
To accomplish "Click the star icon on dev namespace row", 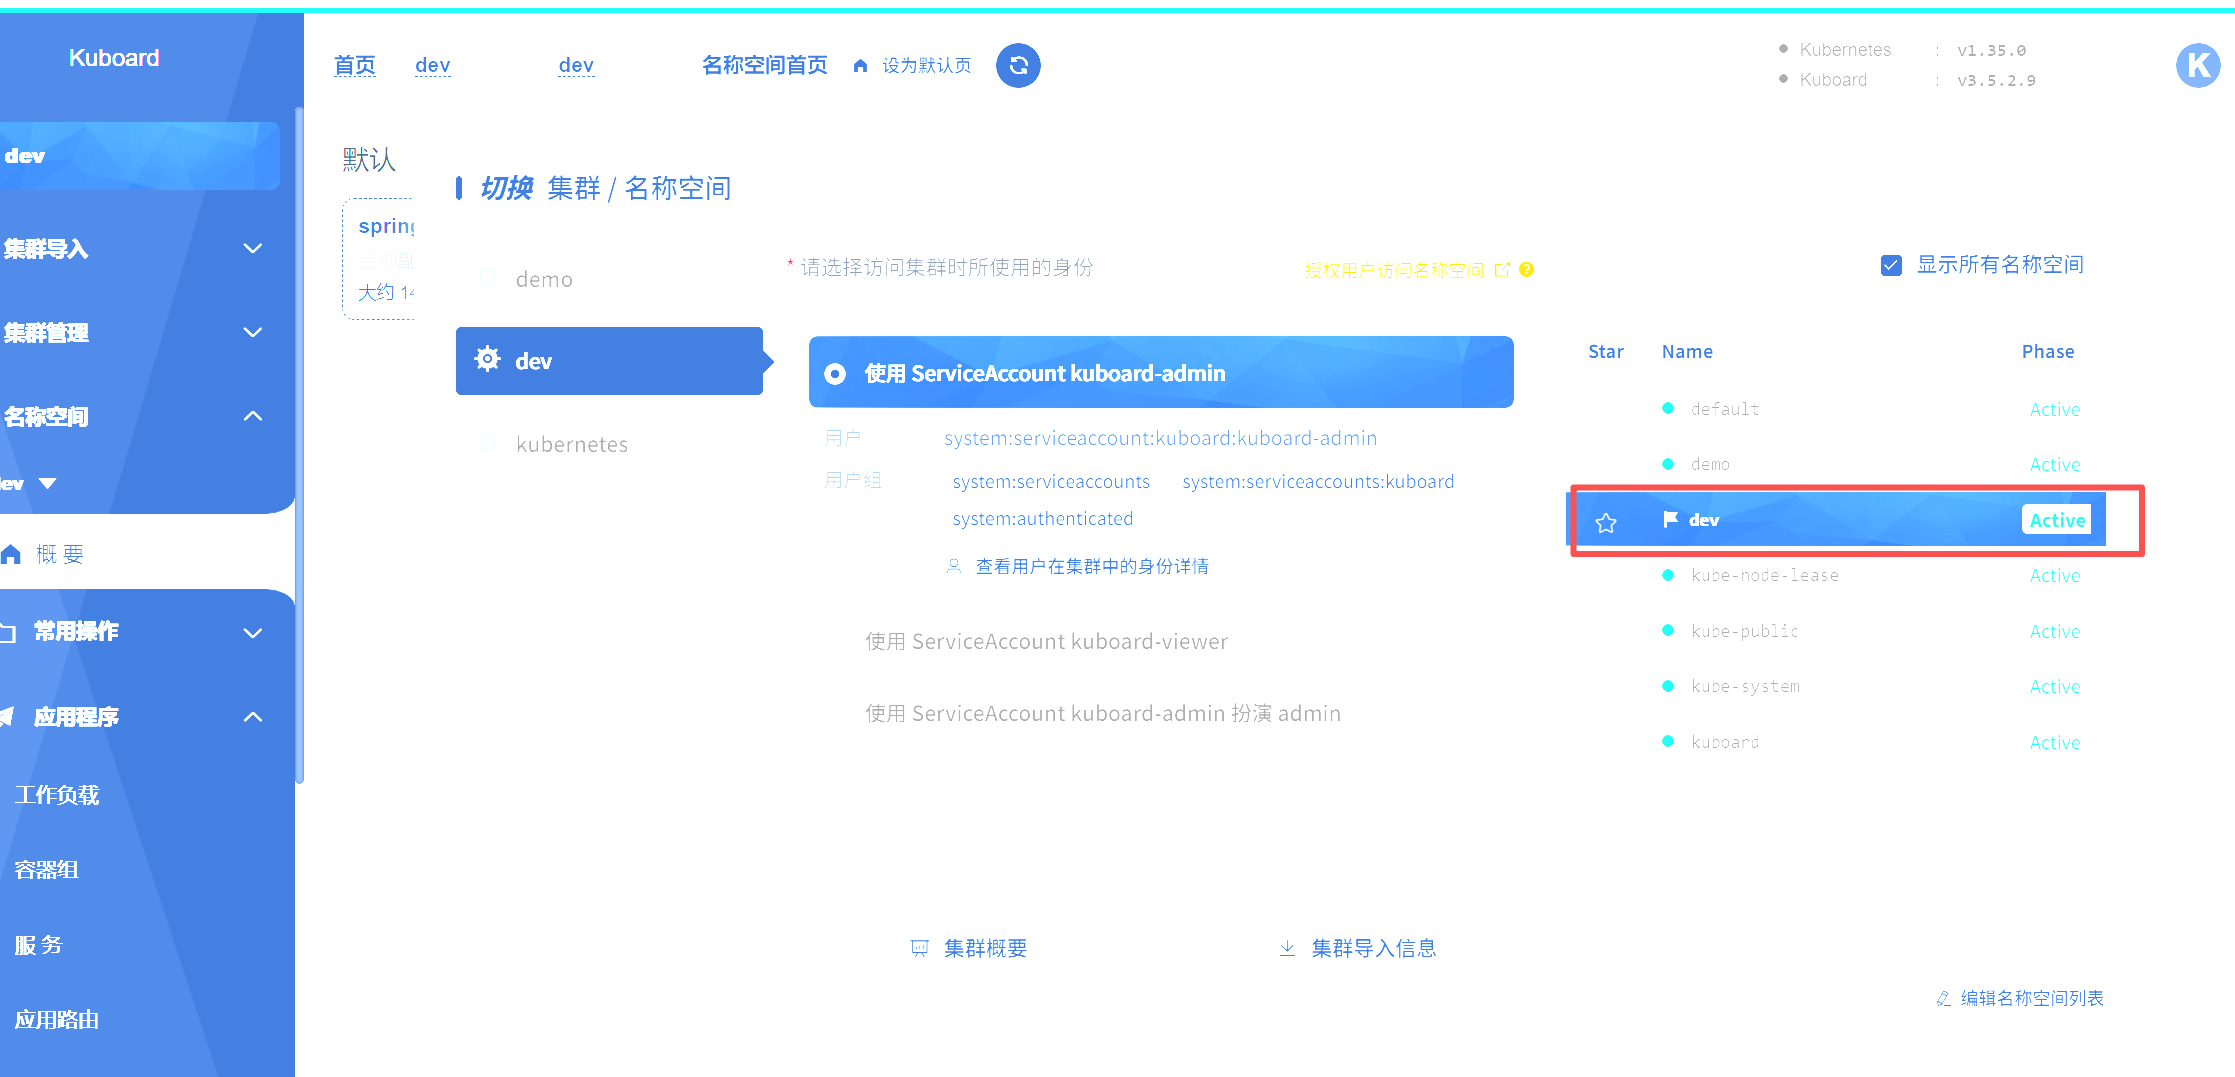I will click(1606, 523).
